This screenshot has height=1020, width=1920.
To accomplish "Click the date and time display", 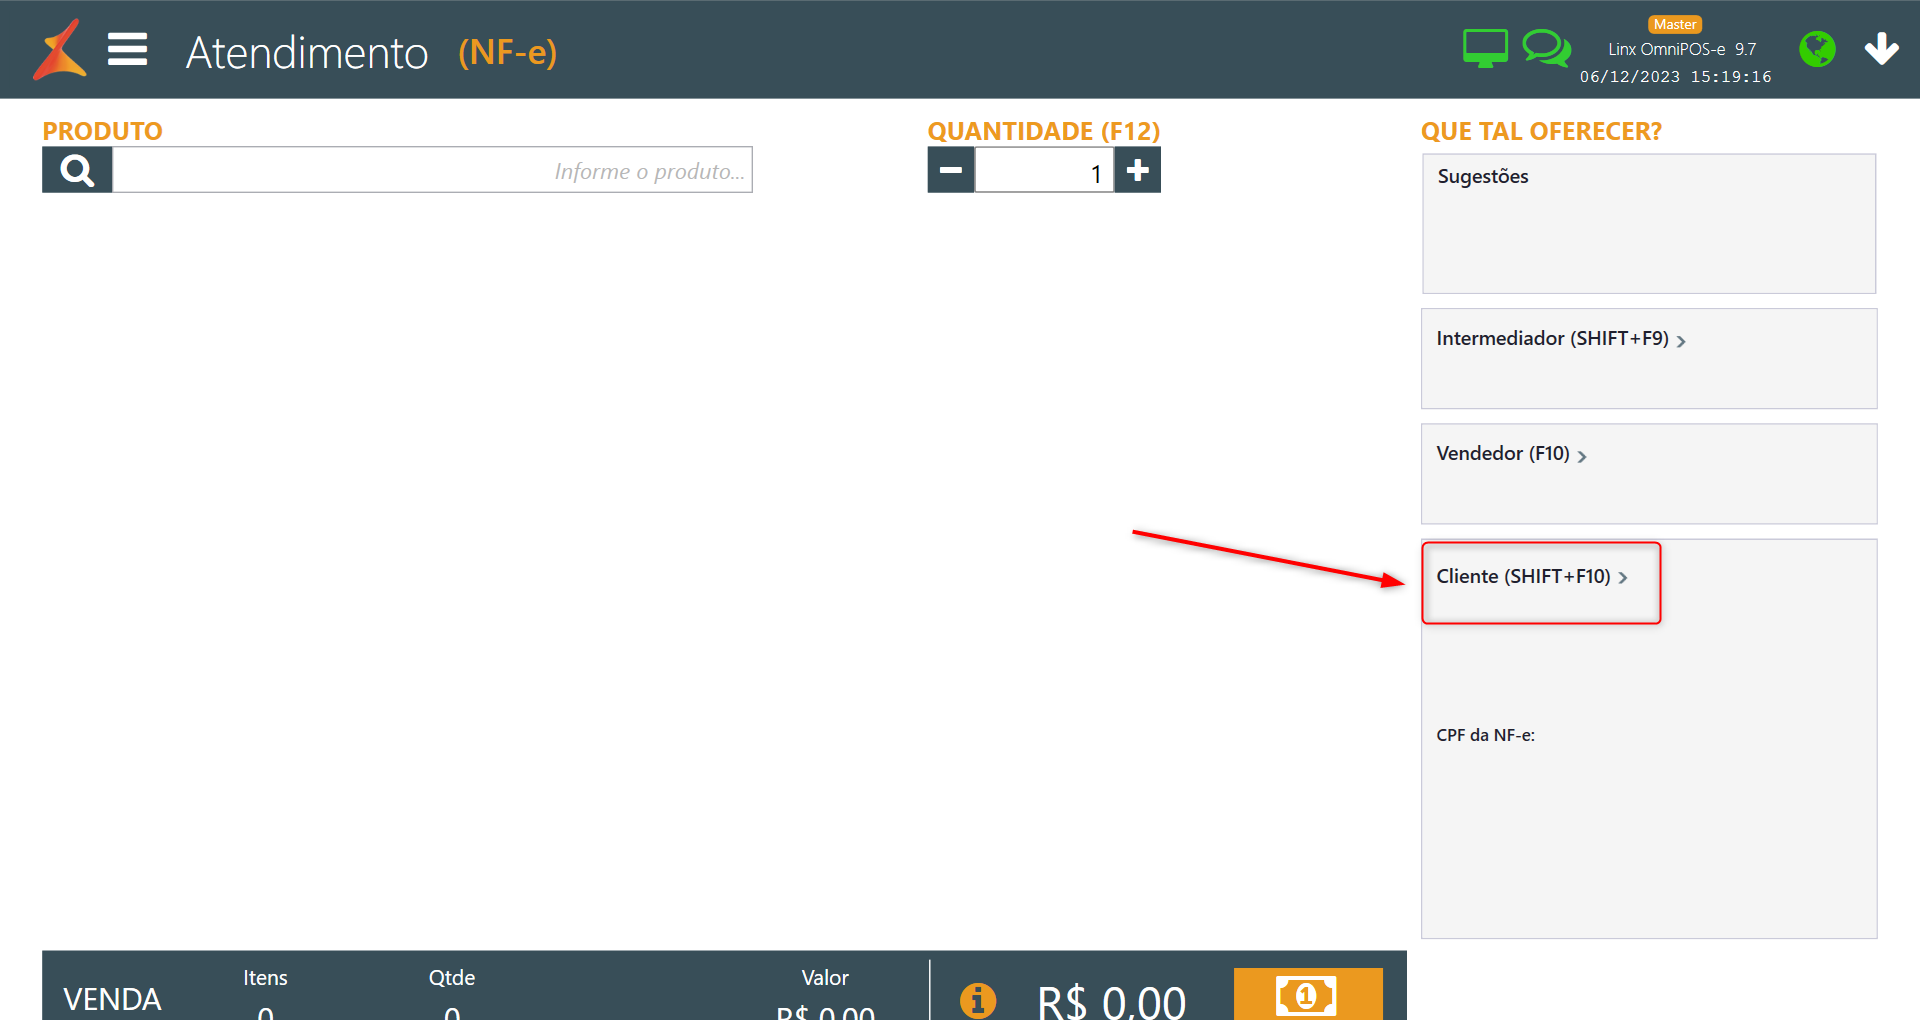I will click(1676, 77).
